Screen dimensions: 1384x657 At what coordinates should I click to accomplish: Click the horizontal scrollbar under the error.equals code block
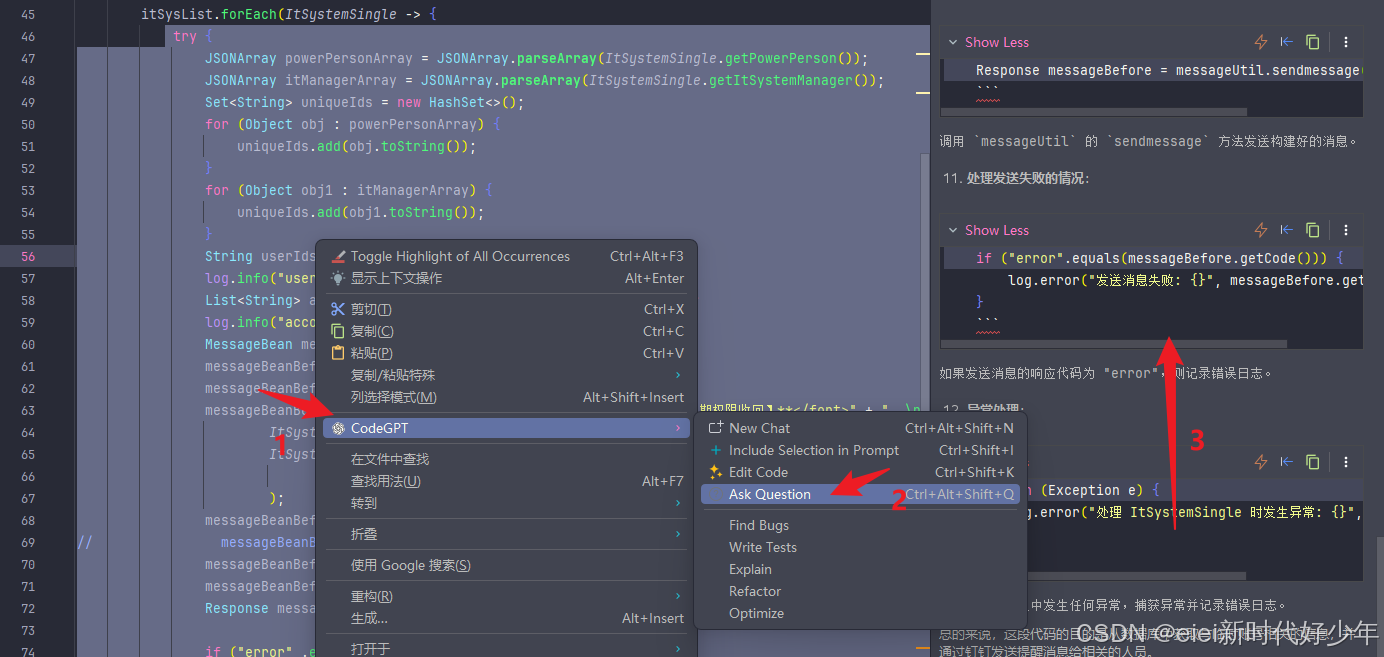1113,344
